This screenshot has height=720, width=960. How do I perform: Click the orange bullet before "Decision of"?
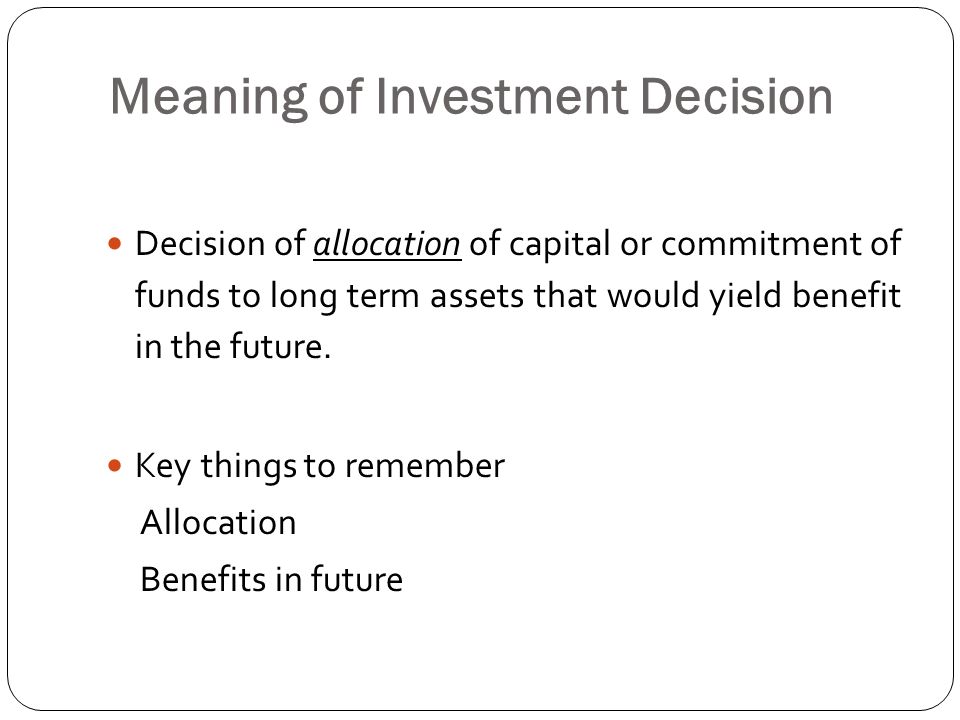[114, 245]
